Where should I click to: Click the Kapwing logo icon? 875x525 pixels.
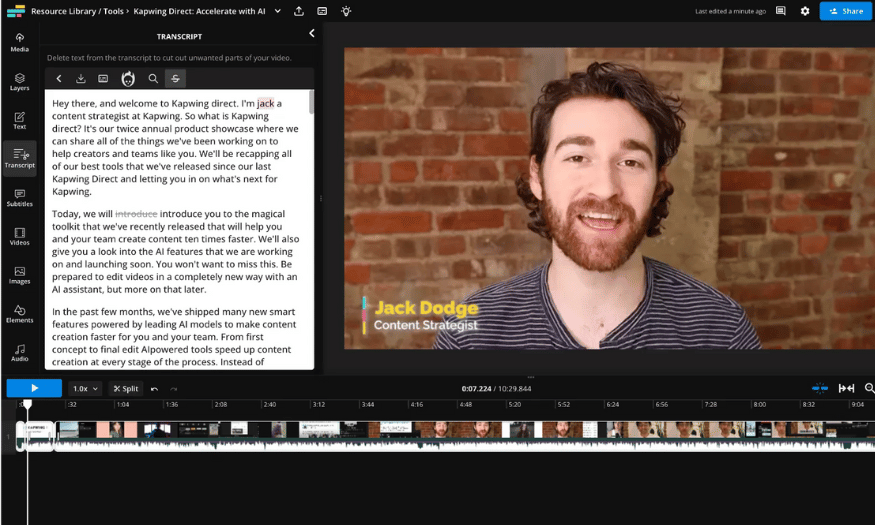pyautogui.click(x=16, y=11)
